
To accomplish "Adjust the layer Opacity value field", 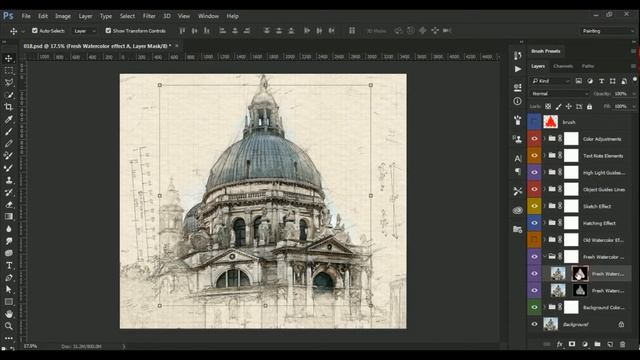I will pyautogui.click(x=622, y=94).
